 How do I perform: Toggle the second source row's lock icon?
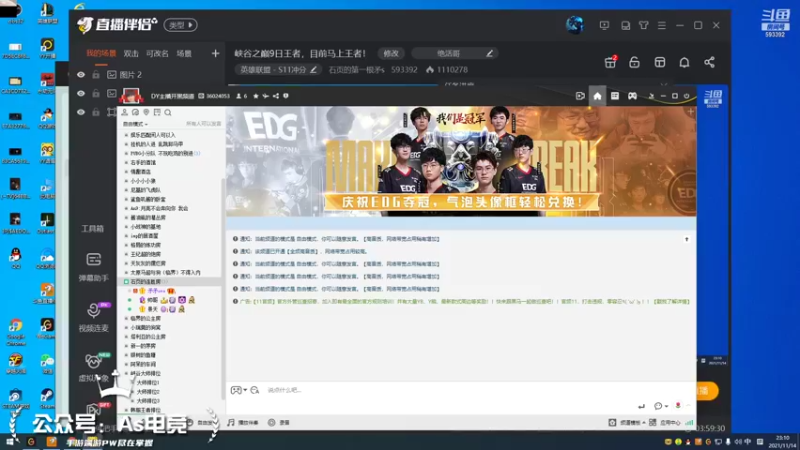pyautogui.click(x=96, y=93)
